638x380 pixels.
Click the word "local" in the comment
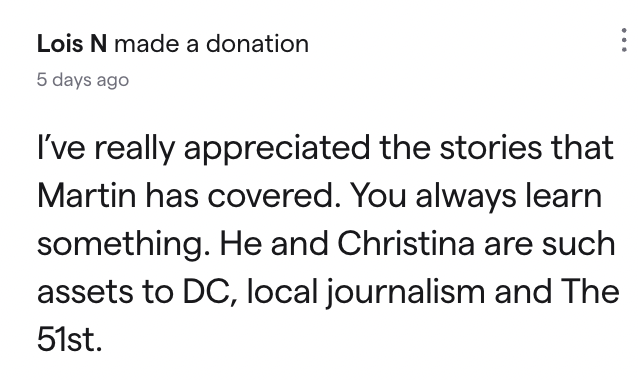pos(282,292)
